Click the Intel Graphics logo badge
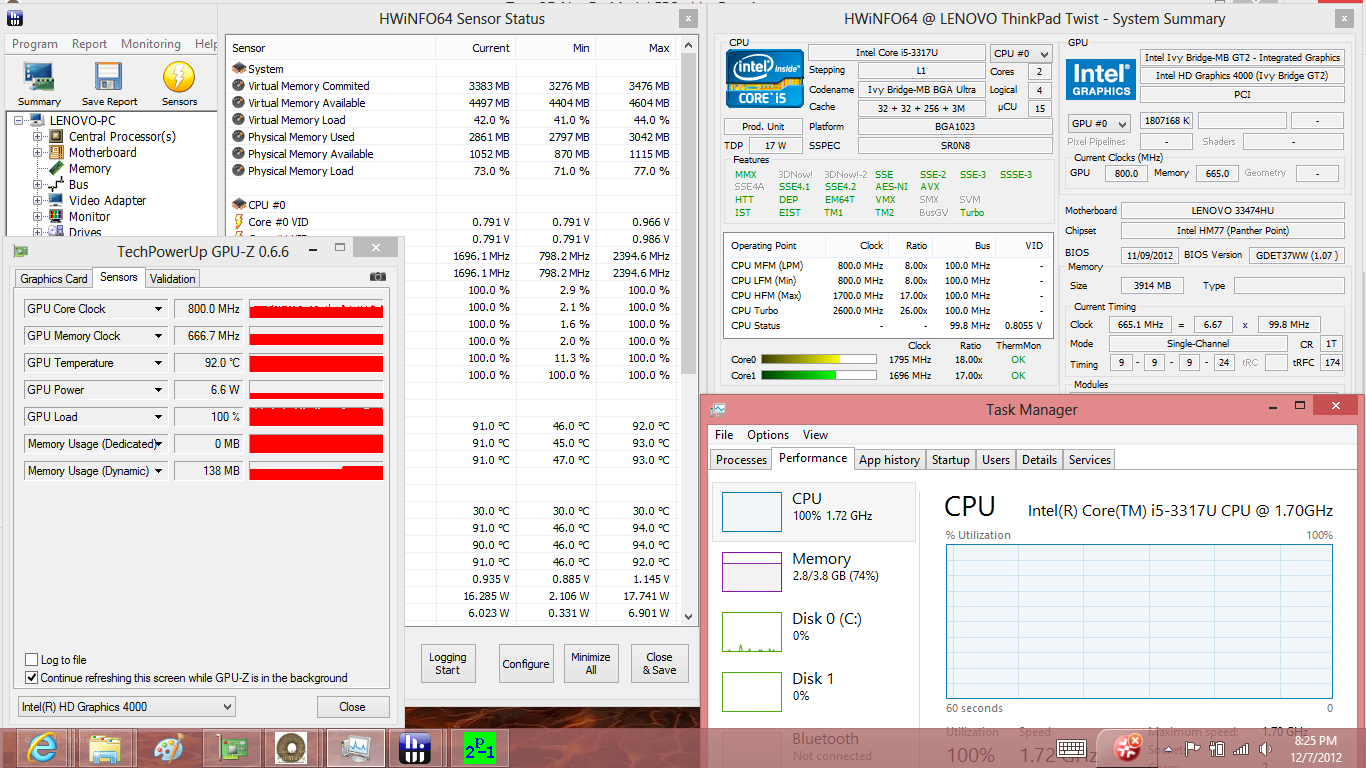1366x768 pixels. [x=1101, y=81]
